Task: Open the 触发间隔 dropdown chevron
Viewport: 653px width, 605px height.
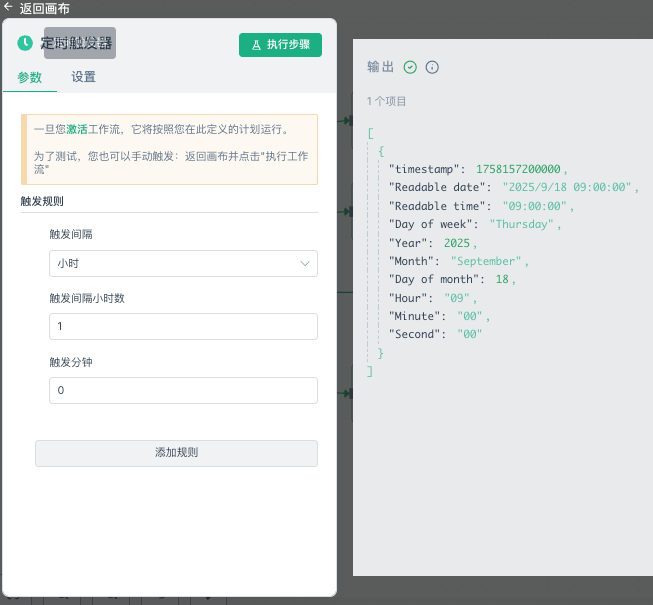Action: click(305, 263)
